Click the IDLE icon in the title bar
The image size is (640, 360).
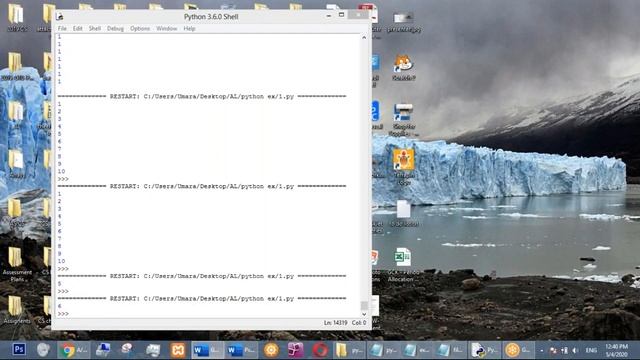pyautogui.click(x=60, y=16)
